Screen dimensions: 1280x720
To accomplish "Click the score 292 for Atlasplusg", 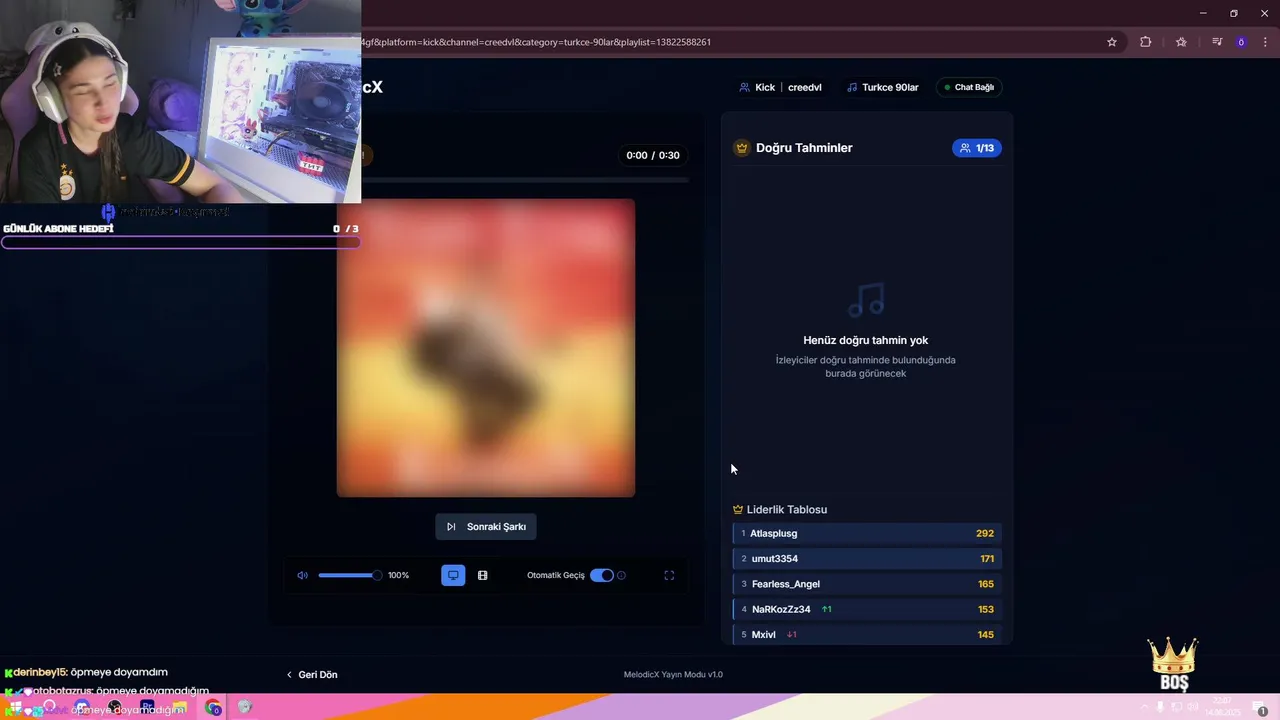I will [x=985, y=533].
